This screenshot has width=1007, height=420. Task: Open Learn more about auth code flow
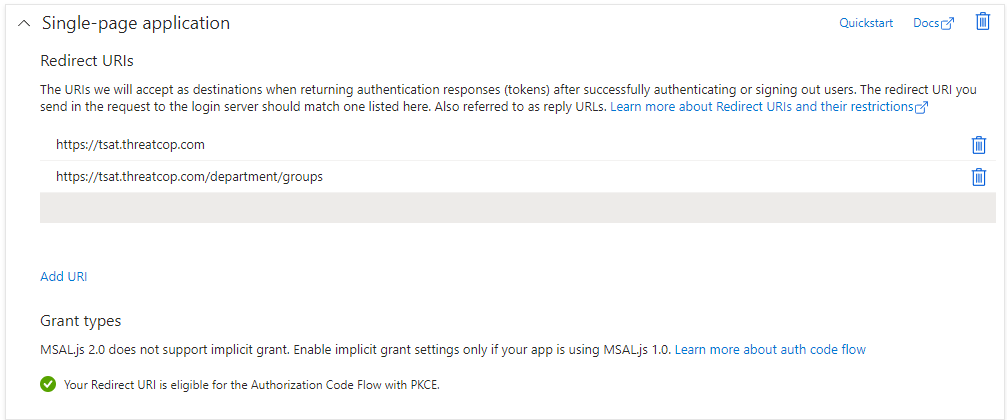770,349
